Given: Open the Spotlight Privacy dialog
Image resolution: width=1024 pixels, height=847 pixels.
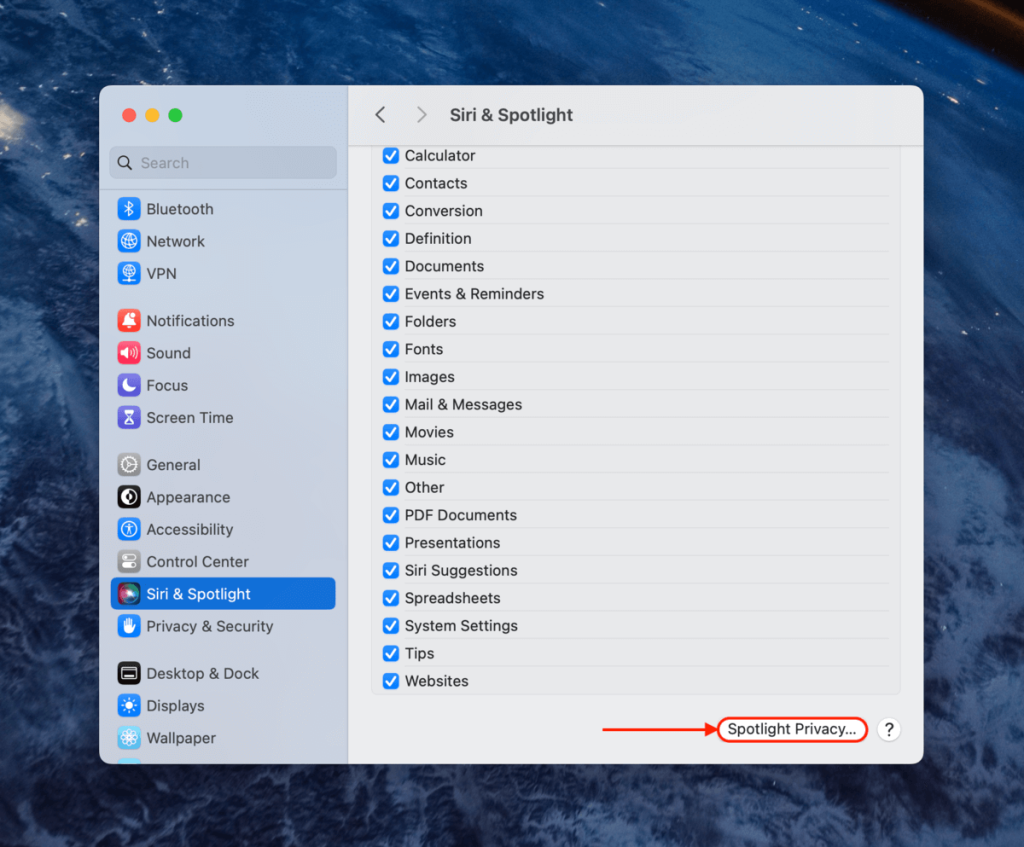Looking at the screenshot, I should pyautogui.click(x=792, y=729).
